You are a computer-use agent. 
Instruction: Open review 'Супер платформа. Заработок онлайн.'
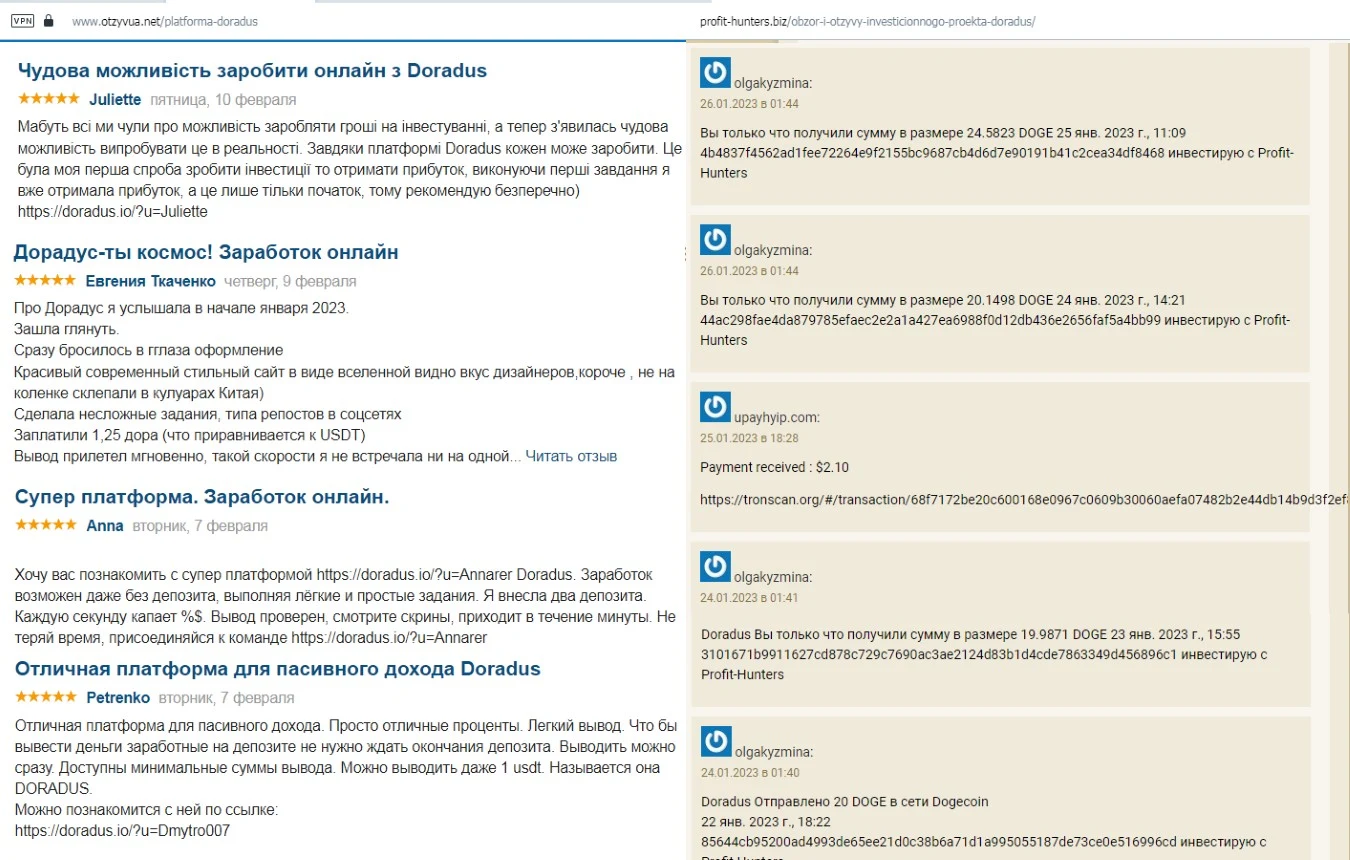(202, 497)
